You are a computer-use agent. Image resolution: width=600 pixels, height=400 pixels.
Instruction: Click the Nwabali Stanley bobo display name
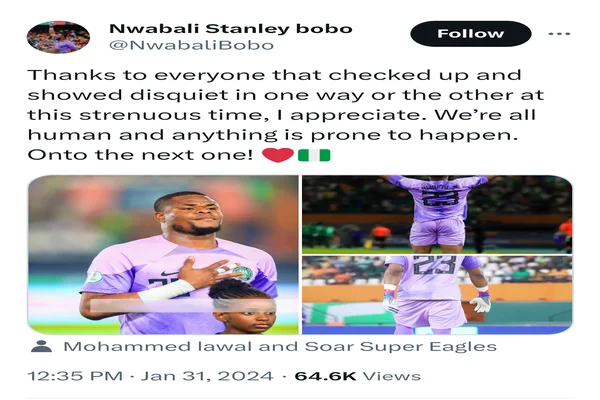pyautogui.click(x=231, y=29)
